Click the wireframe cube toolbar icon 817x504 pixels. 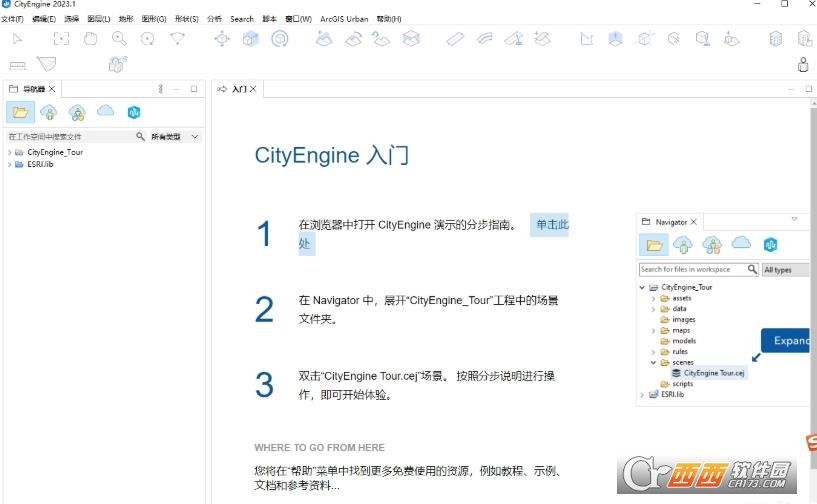click(645, 39)
